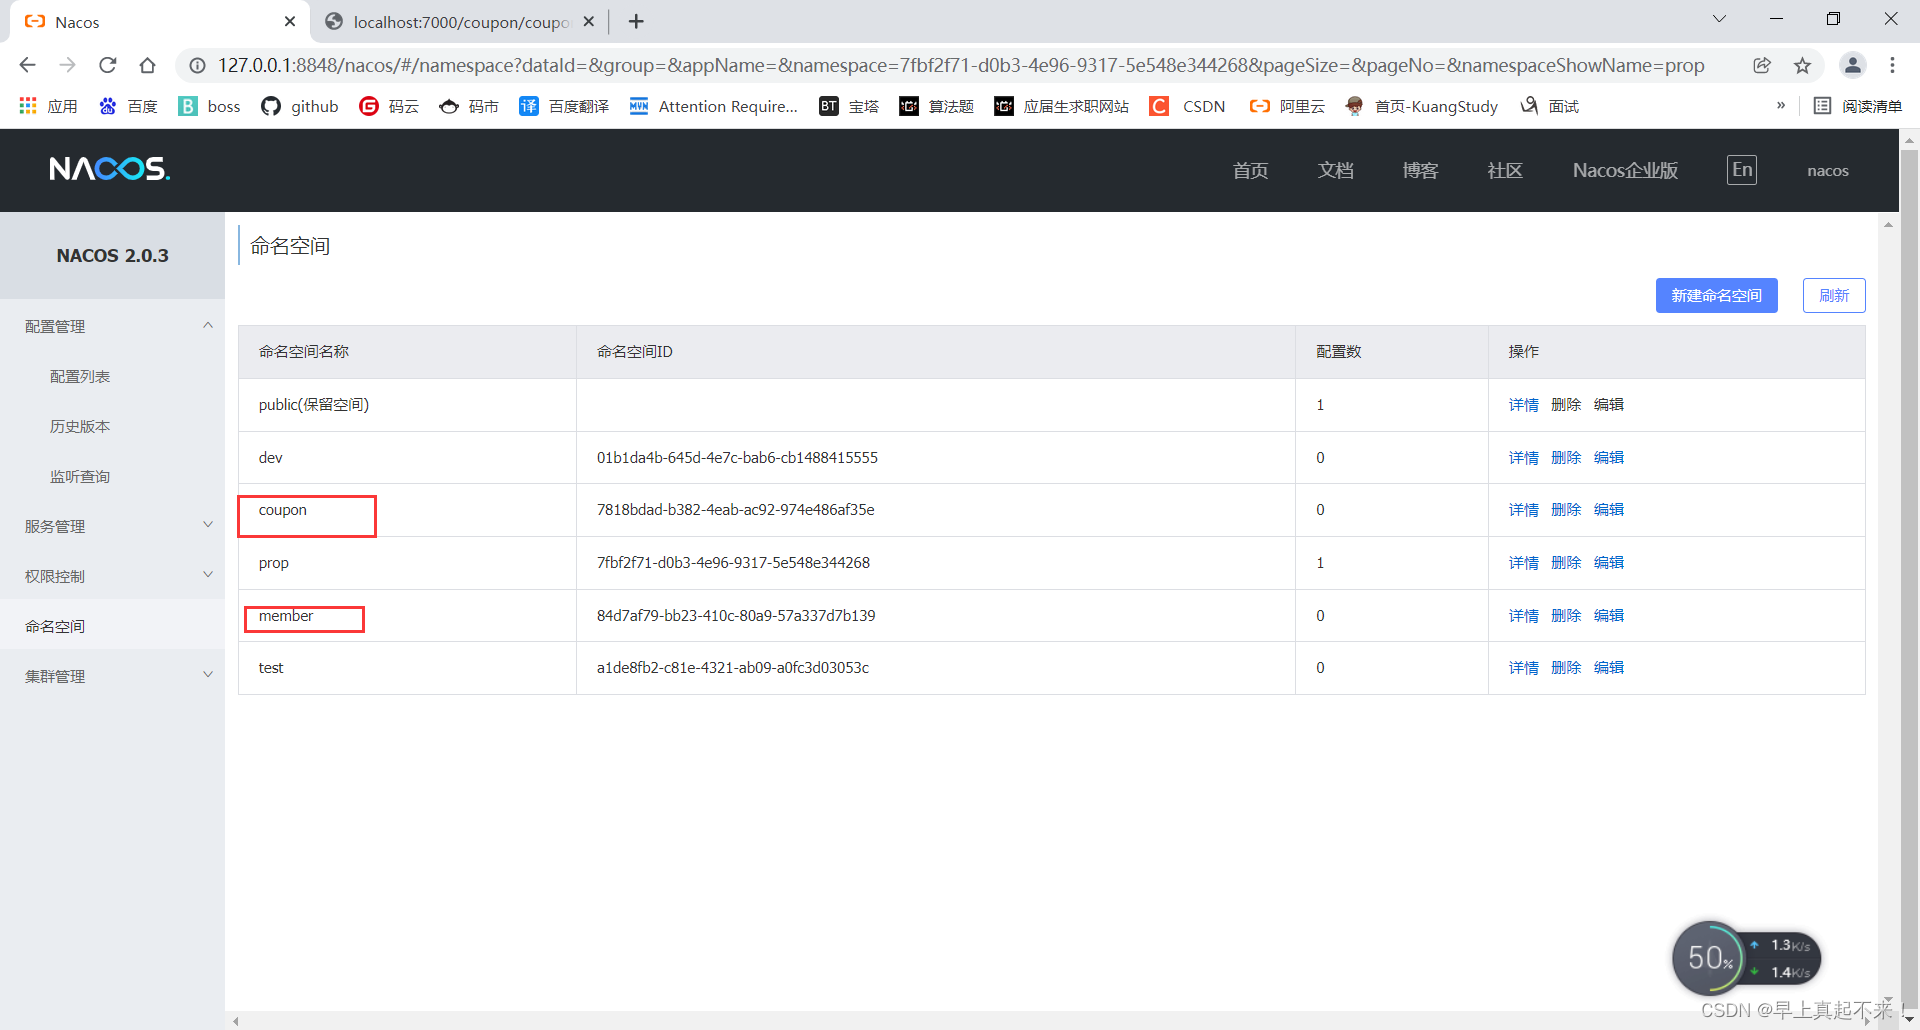Screen dimensions: 1920x1030
Task: Select the dev namespace ID text
Action: click(x=737, y=457)
